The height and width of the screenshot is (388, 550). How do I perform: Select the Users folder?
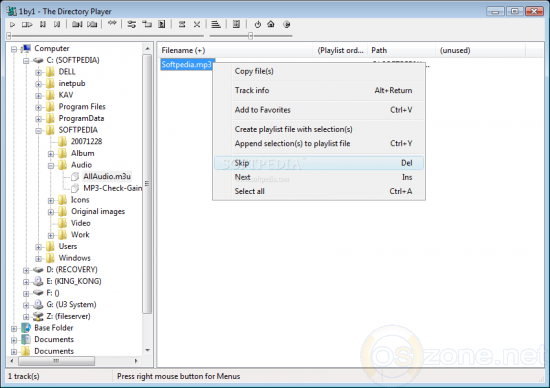click(x=68, y=247)
